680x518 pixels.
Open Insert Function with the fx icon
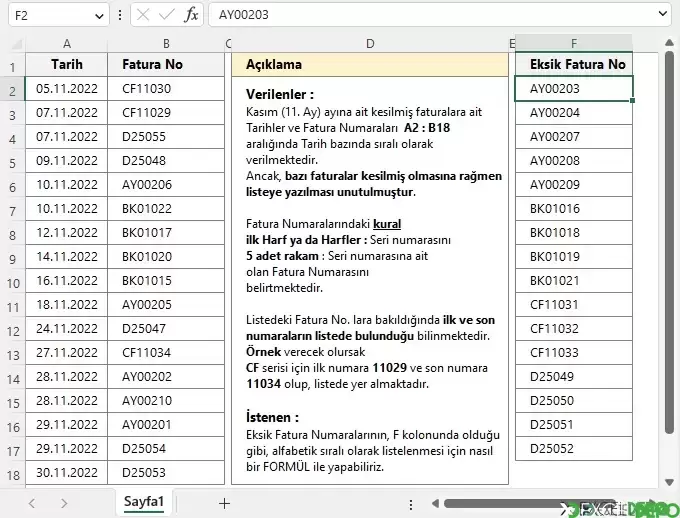191,15
